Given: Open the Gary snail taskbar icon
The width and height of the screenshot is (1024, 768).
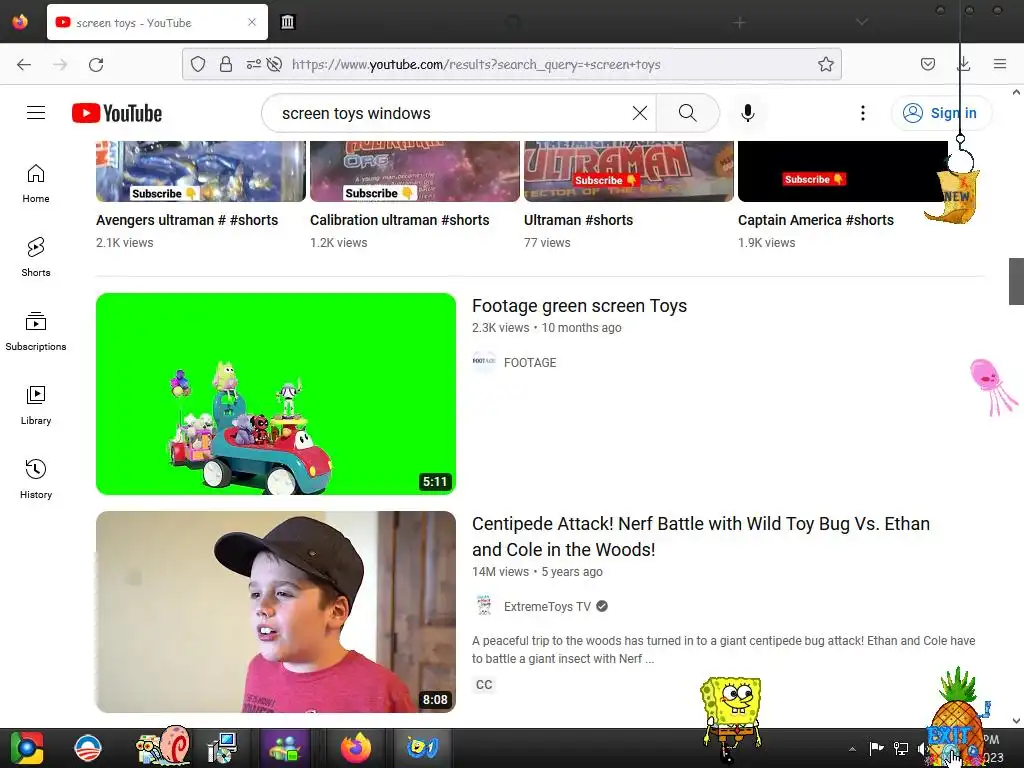Looking at the screenshot, I should click(x=162, y=746).
